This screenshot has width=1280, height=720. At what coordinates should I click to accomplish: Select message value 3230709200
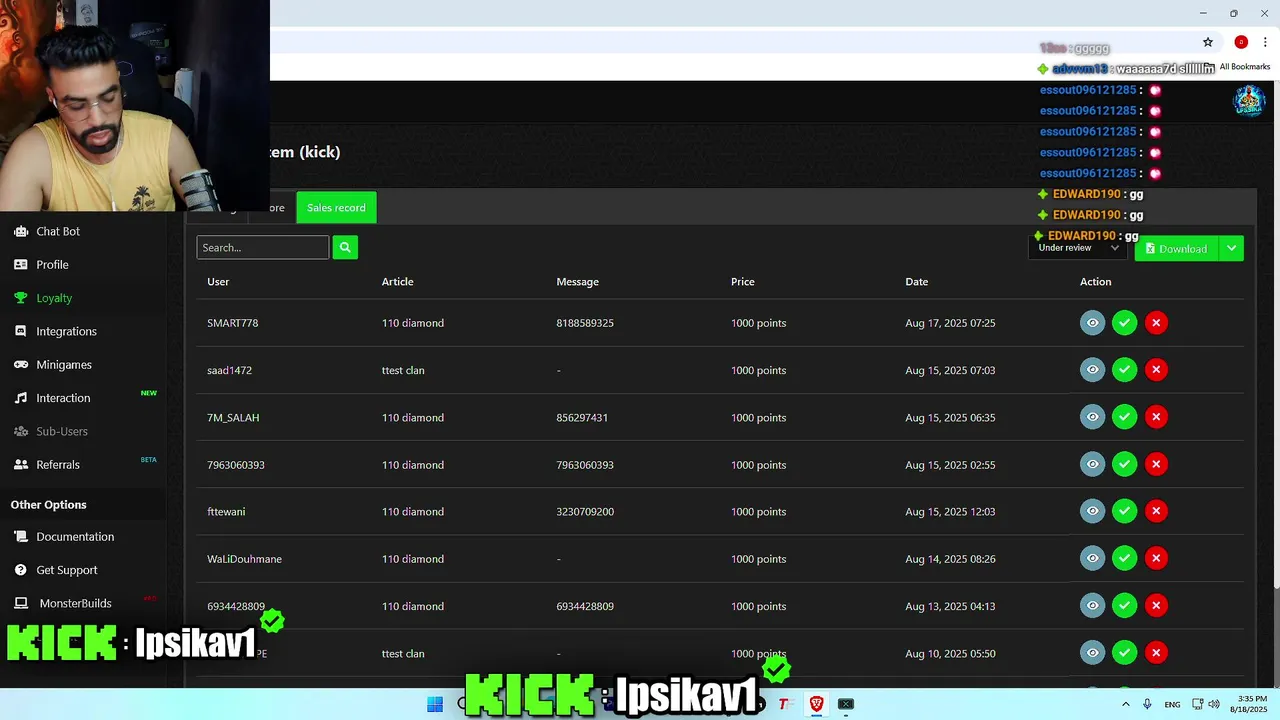point(585,511)
